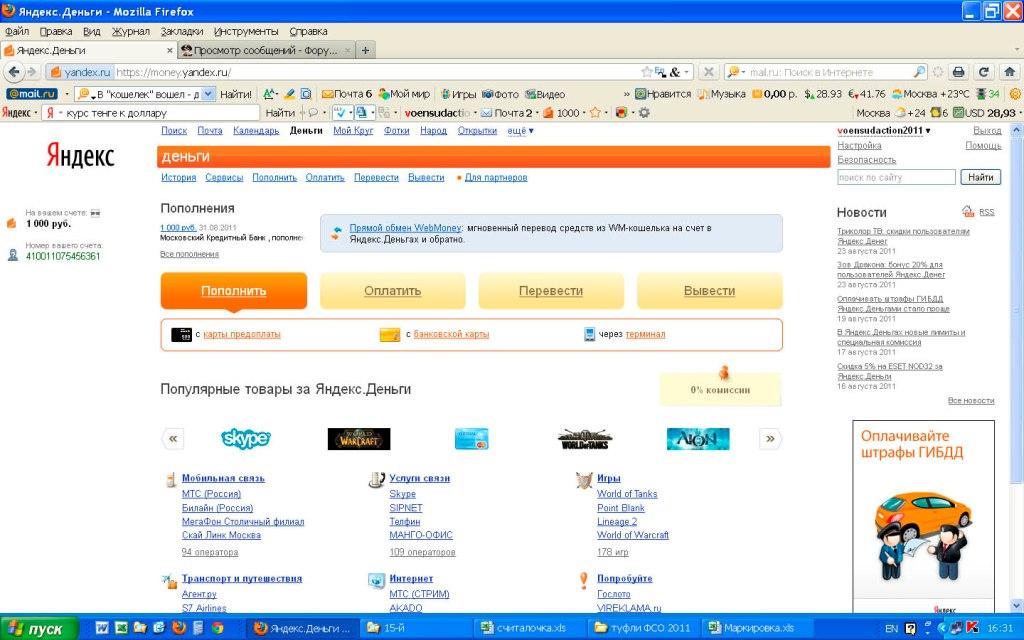Screen dimensions: 1024x640
Task: Click the print icon in navigation toolbar
Action: 958,72
